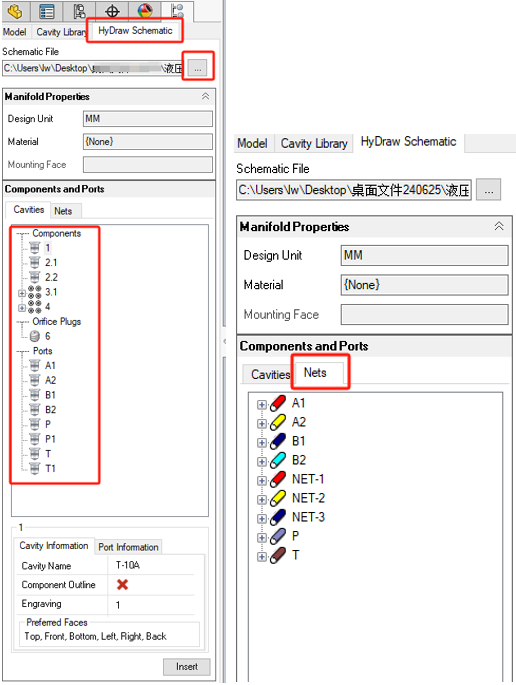Open the first feature manager tab icon
Image resolution: width=516 pixels, height=685 pixels.
(15, 11)
